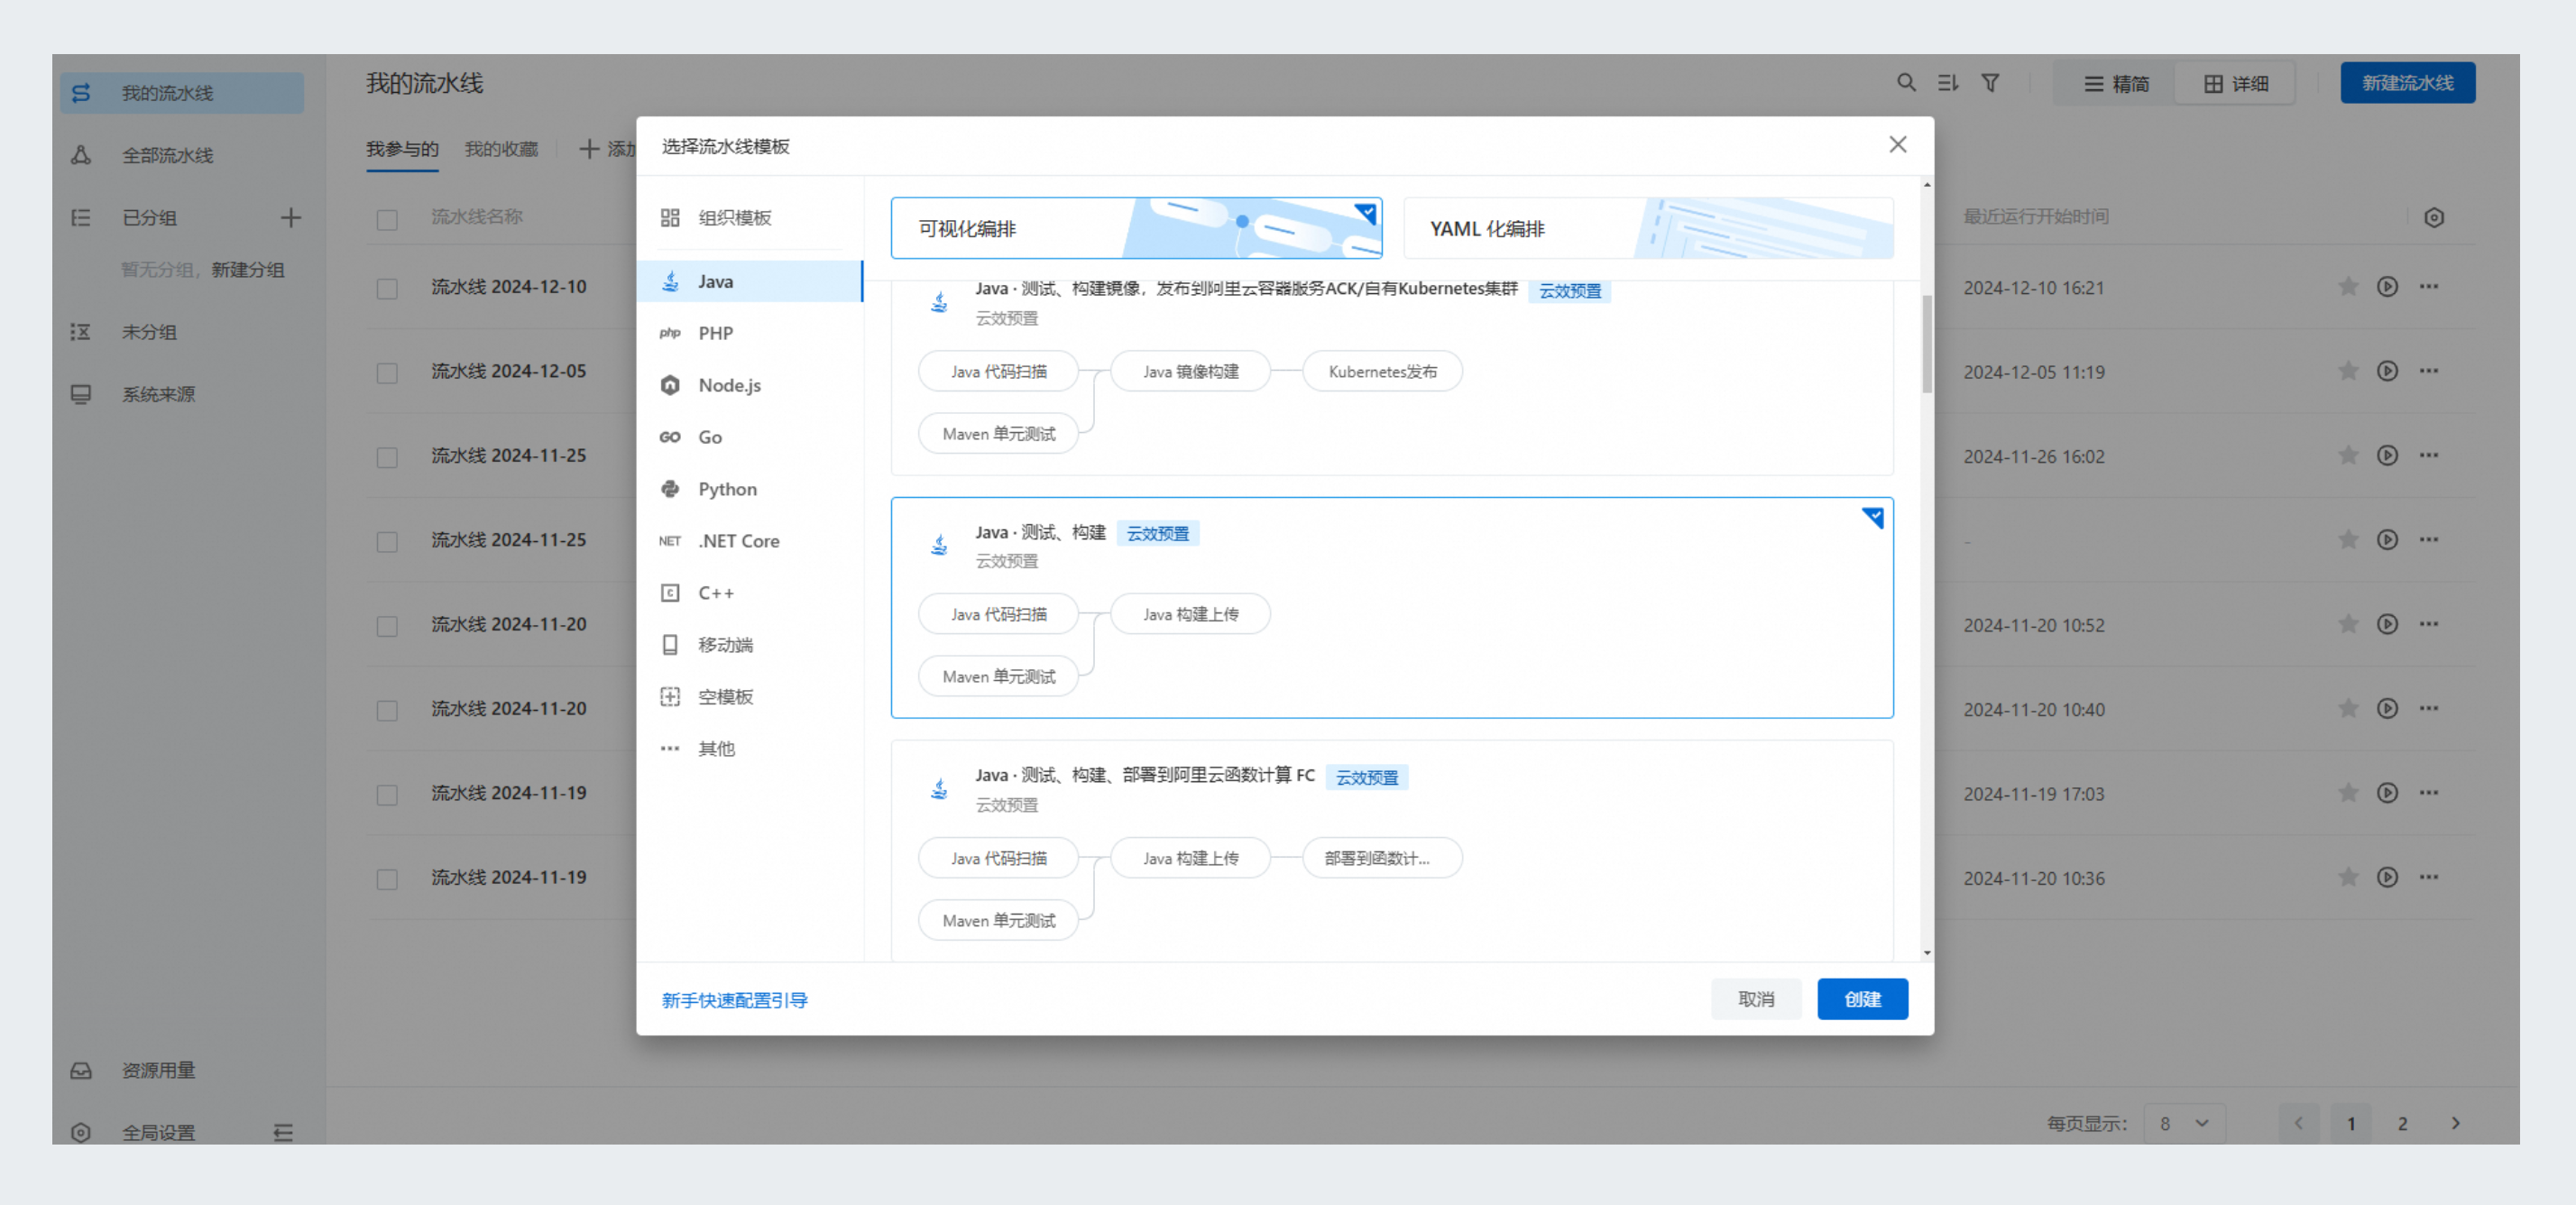Click the 新建分组 link

click(x=248, y=270)
